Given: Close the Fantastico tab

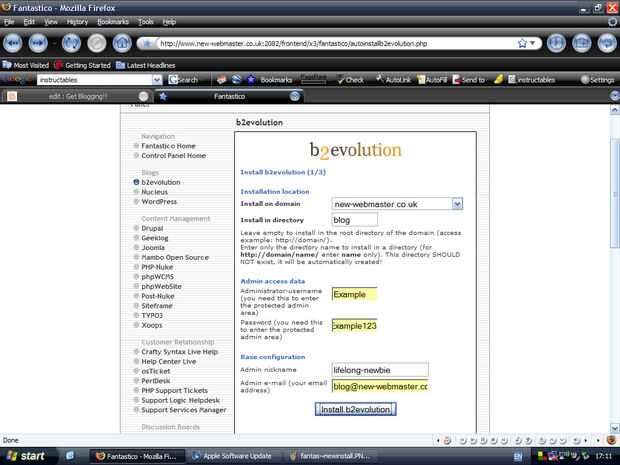Looking at the screenshot, I should [x=295, y=96].
